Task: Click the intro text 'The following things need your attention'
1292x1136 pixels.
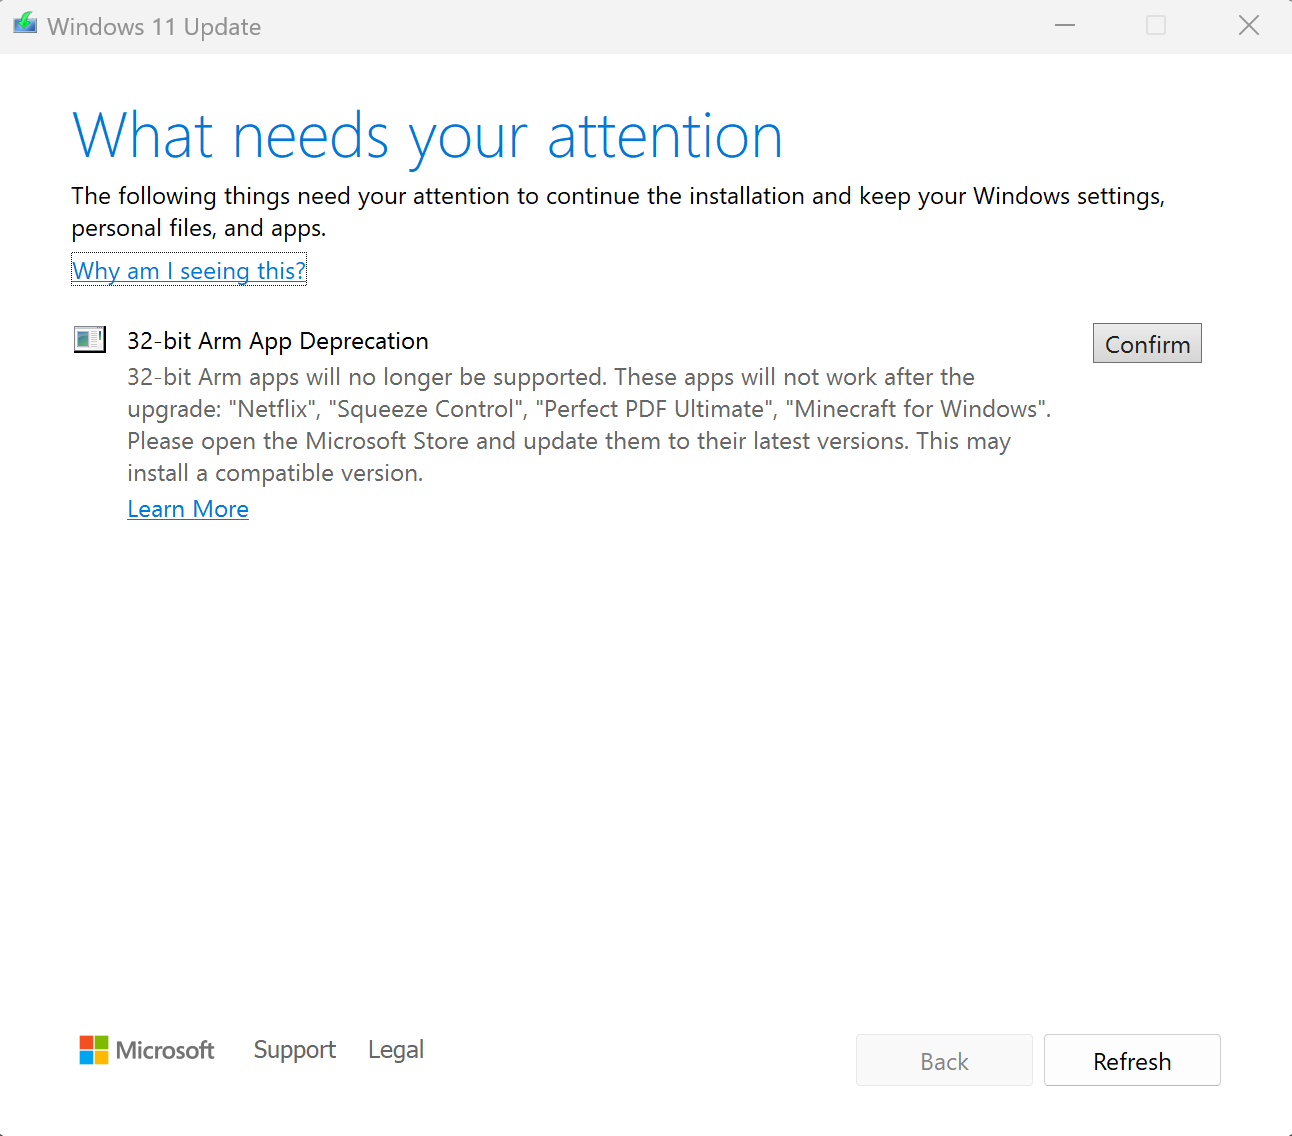Action: [618, 212]
